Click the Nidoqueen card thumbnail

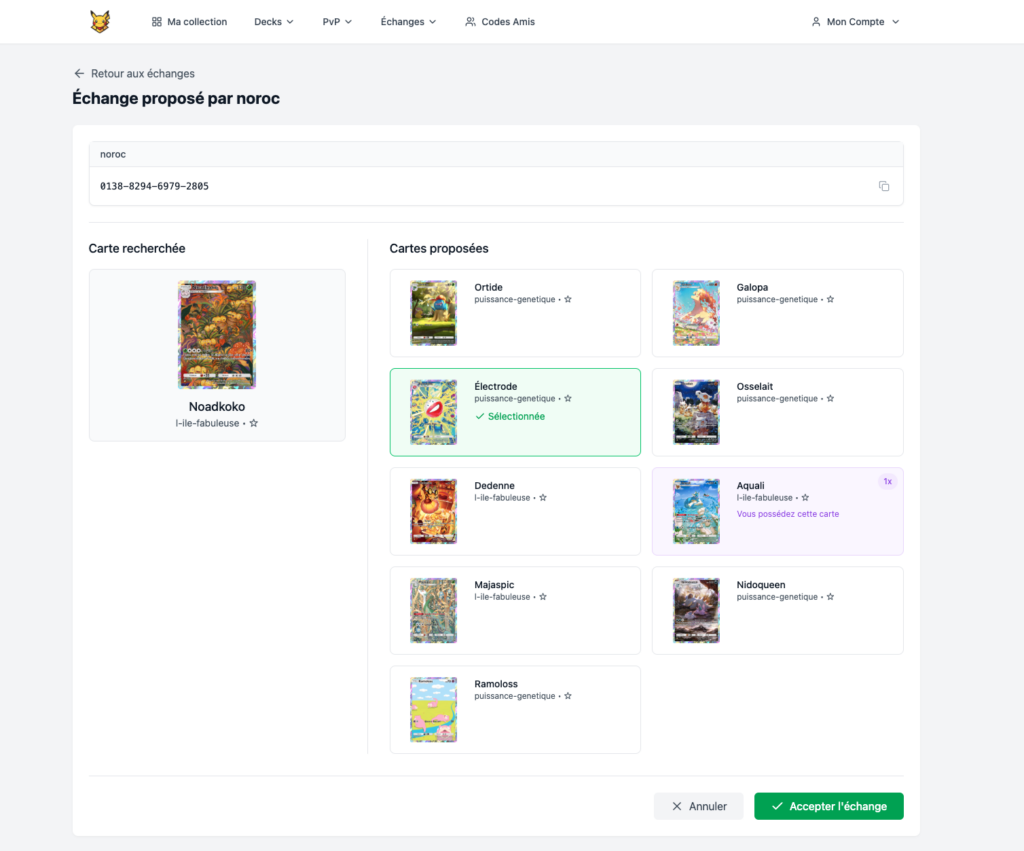[x=696, y=611]
